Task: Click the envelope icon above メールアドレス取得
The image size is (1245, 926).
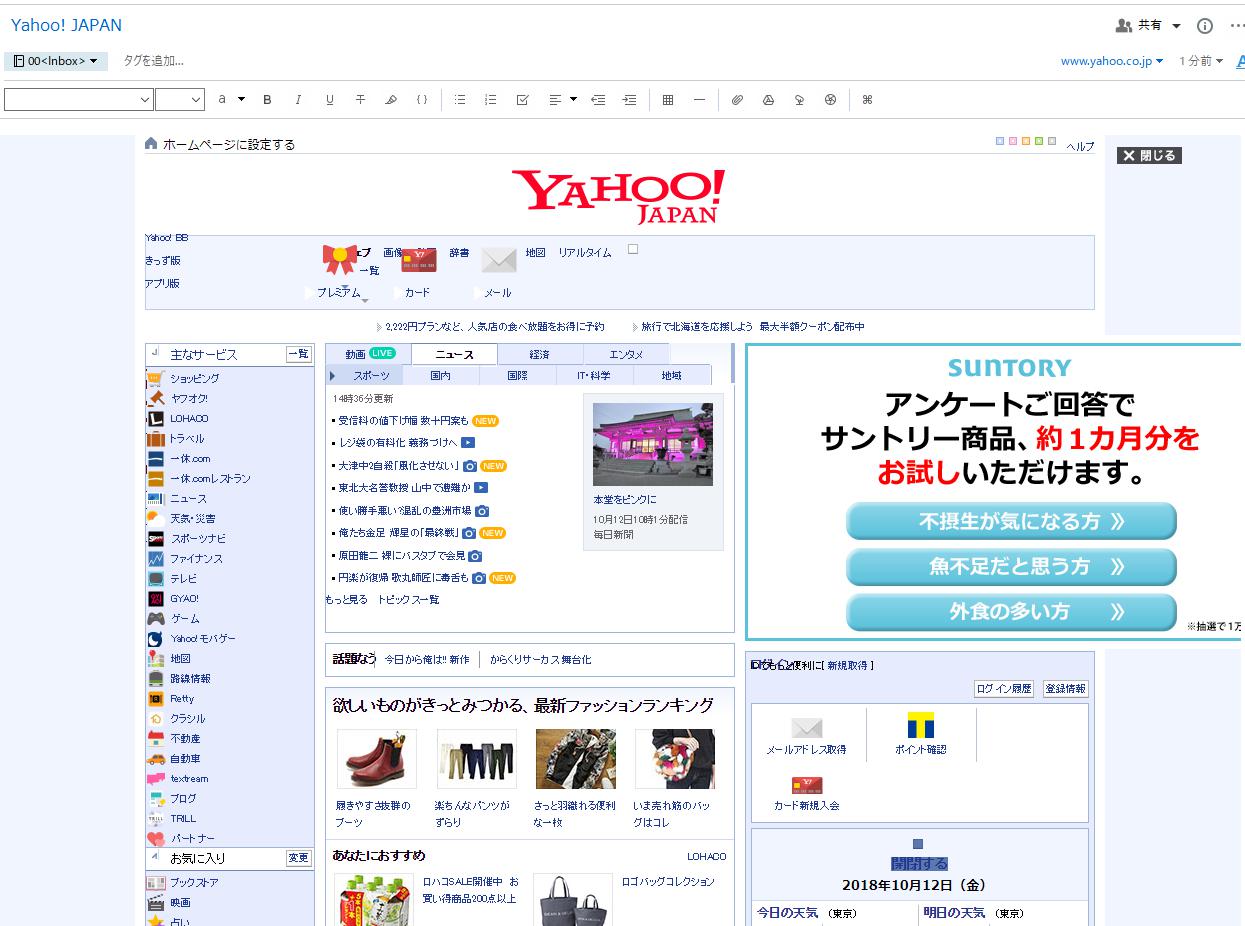Action: click(806, 727)
